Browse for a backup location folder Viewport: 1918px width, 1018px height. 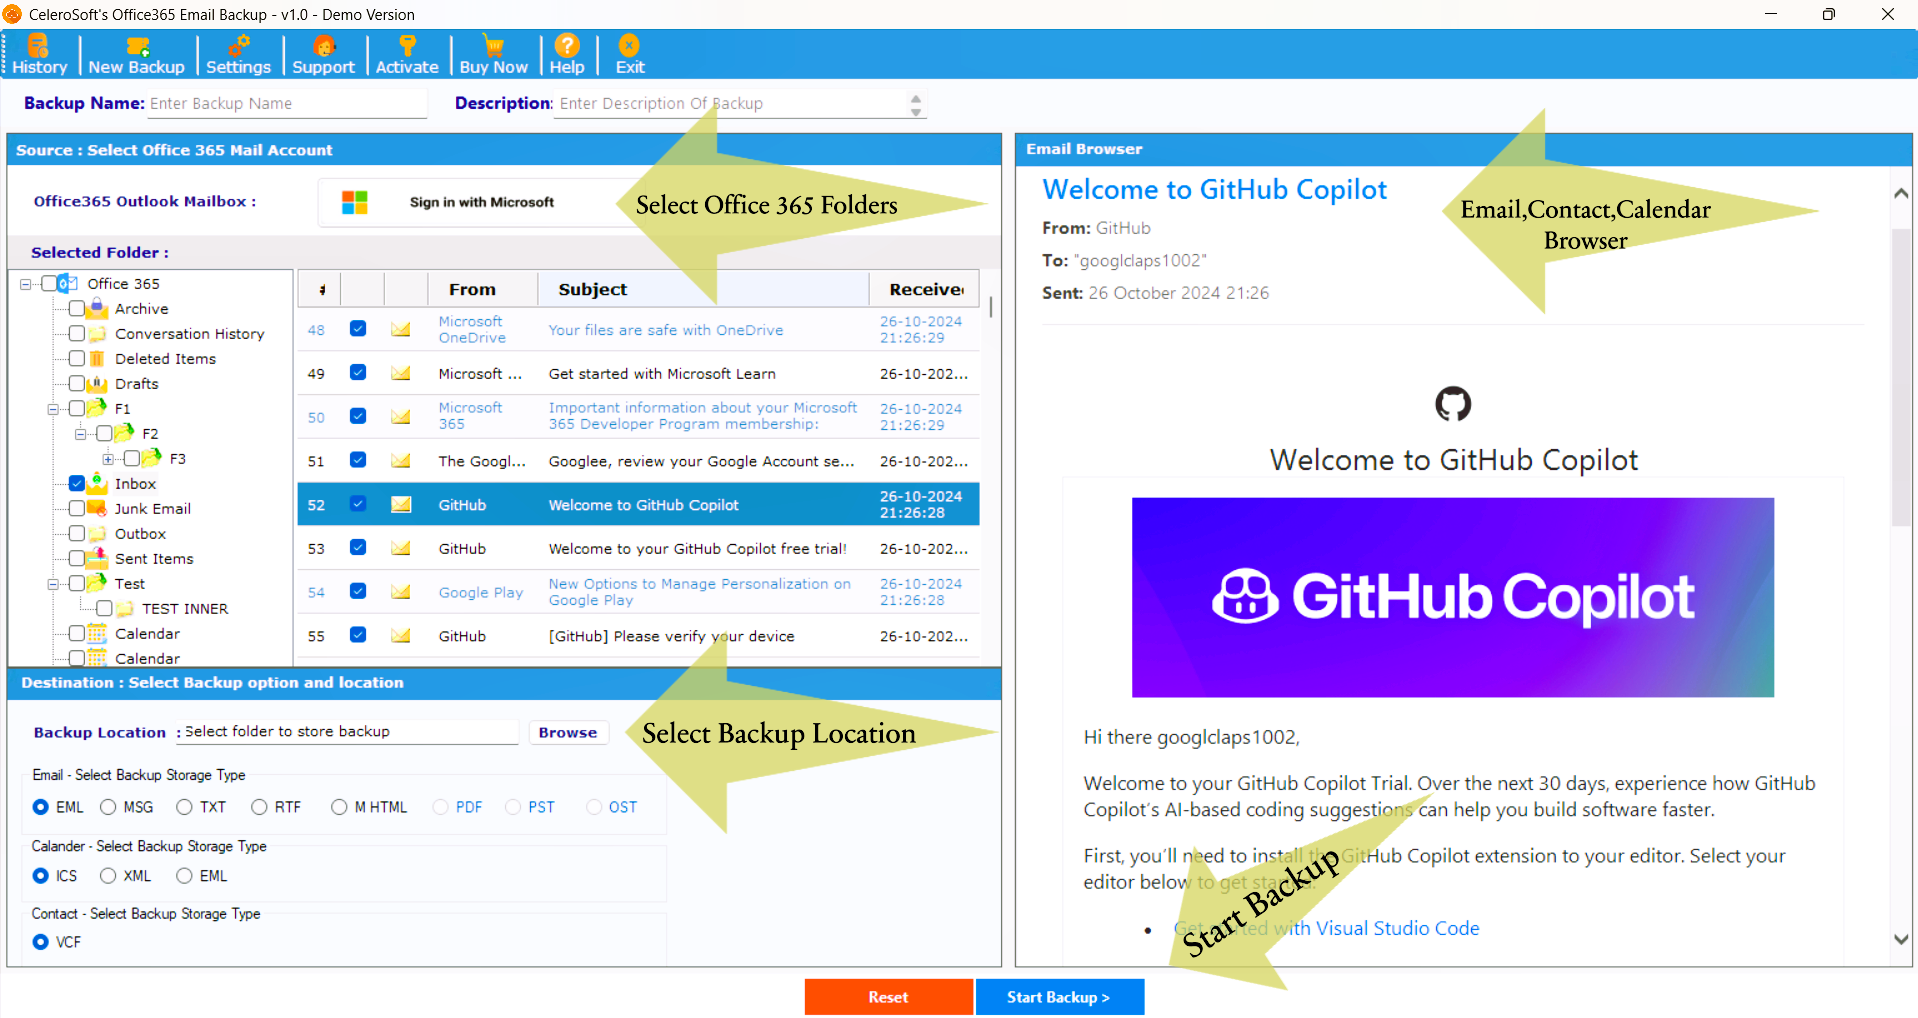[x=568, y=732]
